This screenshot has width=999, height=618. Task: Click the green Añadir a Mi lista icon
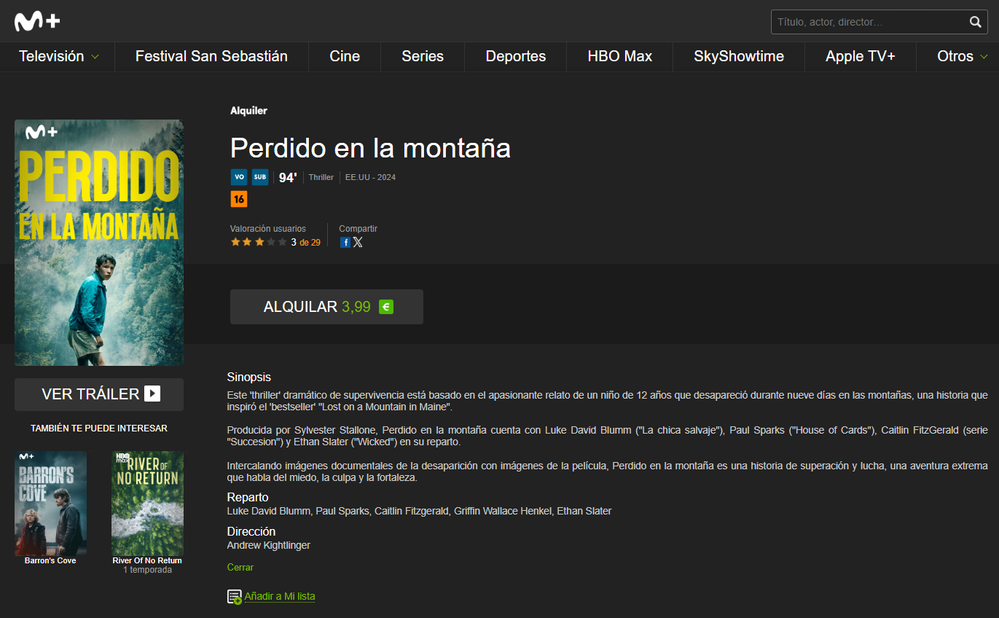click(233, 595)
